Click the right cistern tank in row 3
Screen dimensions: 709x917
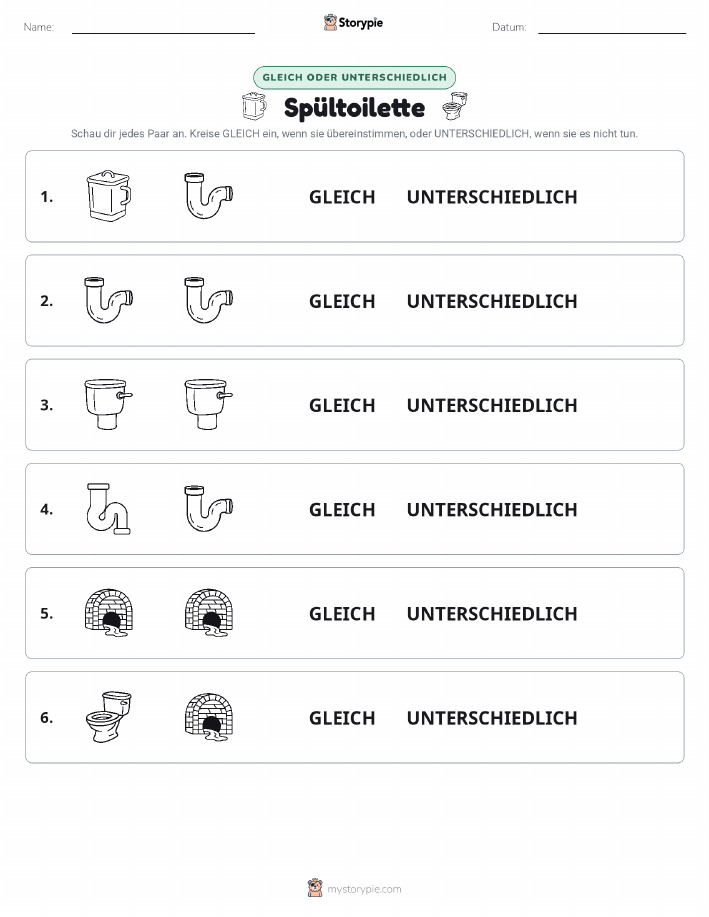coord(209,404)
